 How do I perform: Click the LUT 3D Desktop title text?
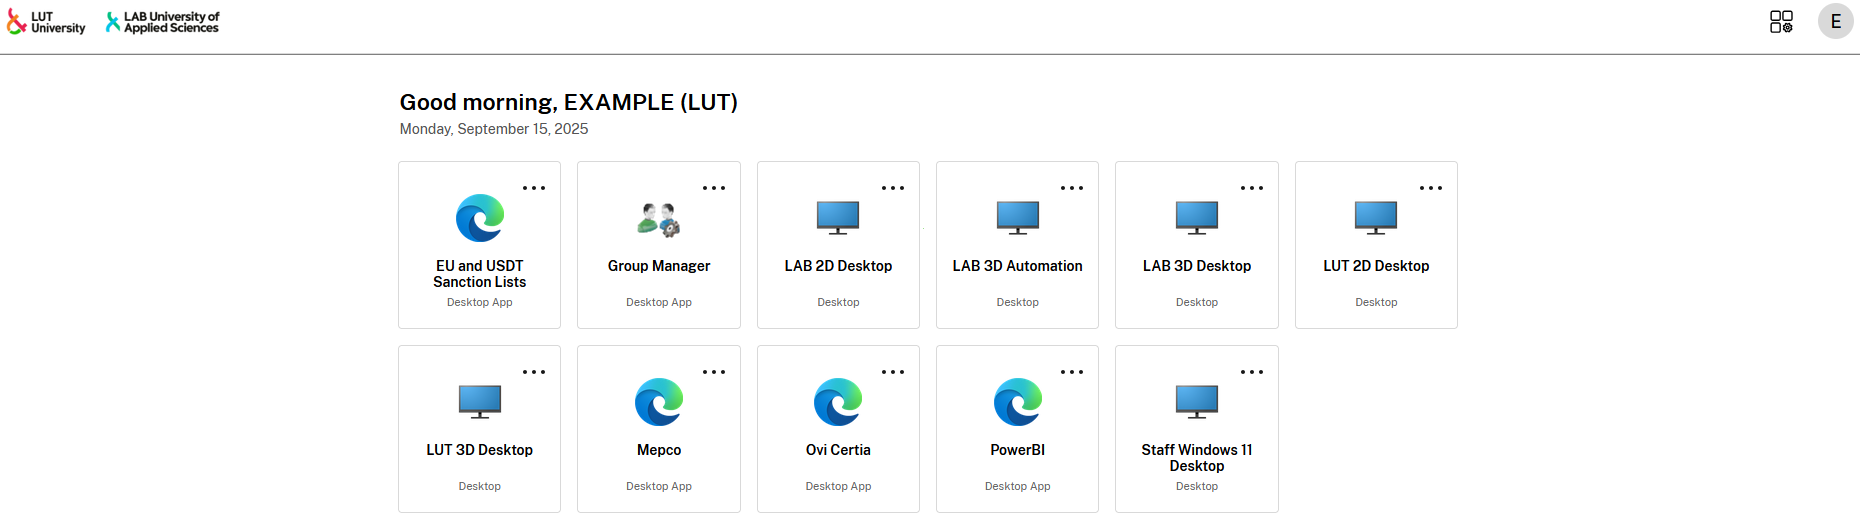tap(480, 450)
